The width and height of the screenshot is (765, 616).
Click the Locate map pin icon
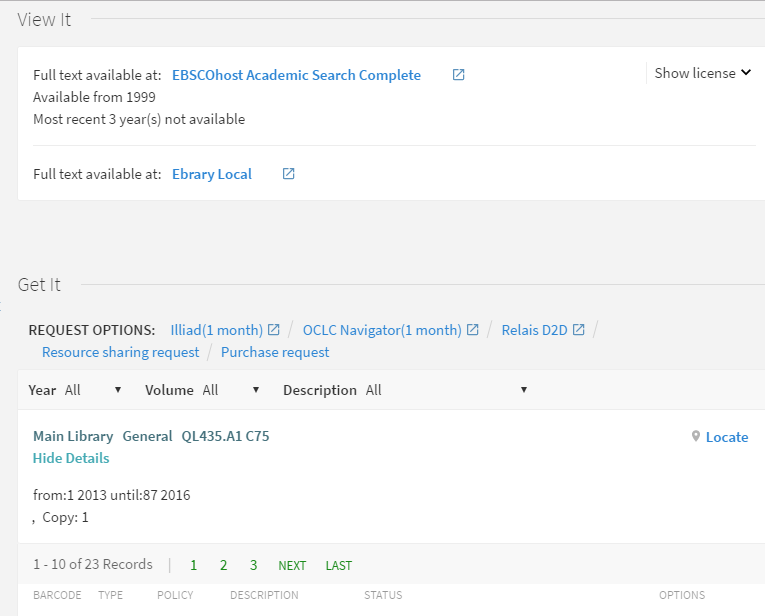pyautogui.click(x=696, y=437)
